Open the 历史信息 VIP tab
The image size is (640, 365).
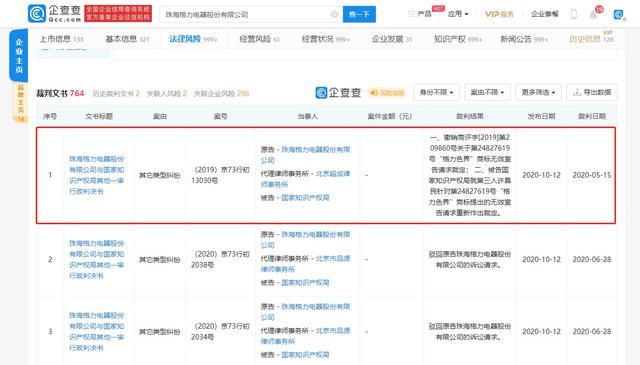click(591, 39)
